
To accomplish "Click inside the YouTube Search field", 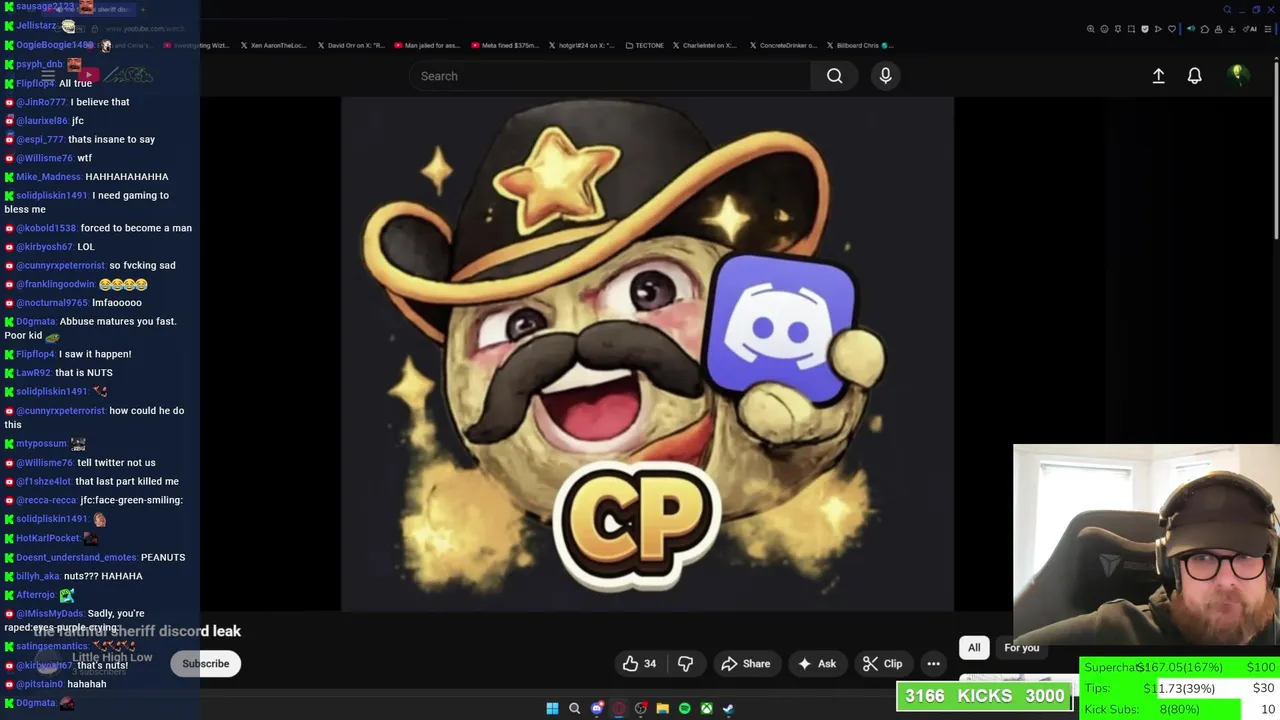I will [x=610, y=76].
